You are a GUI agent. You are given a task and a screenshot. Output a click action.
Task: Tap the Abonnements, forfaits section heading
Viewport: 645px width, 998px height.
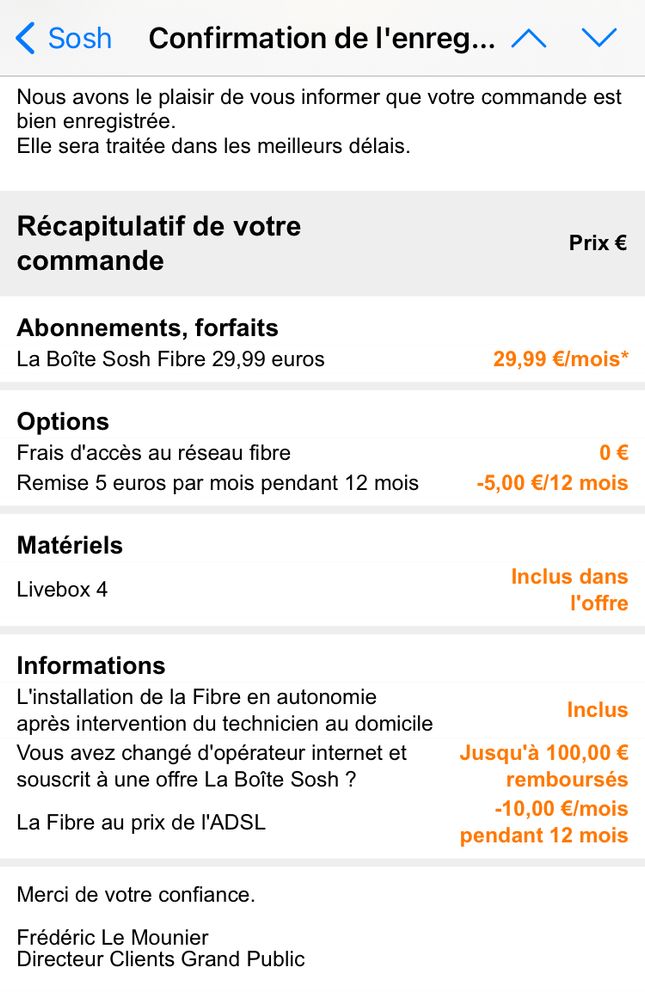point(148,328)
